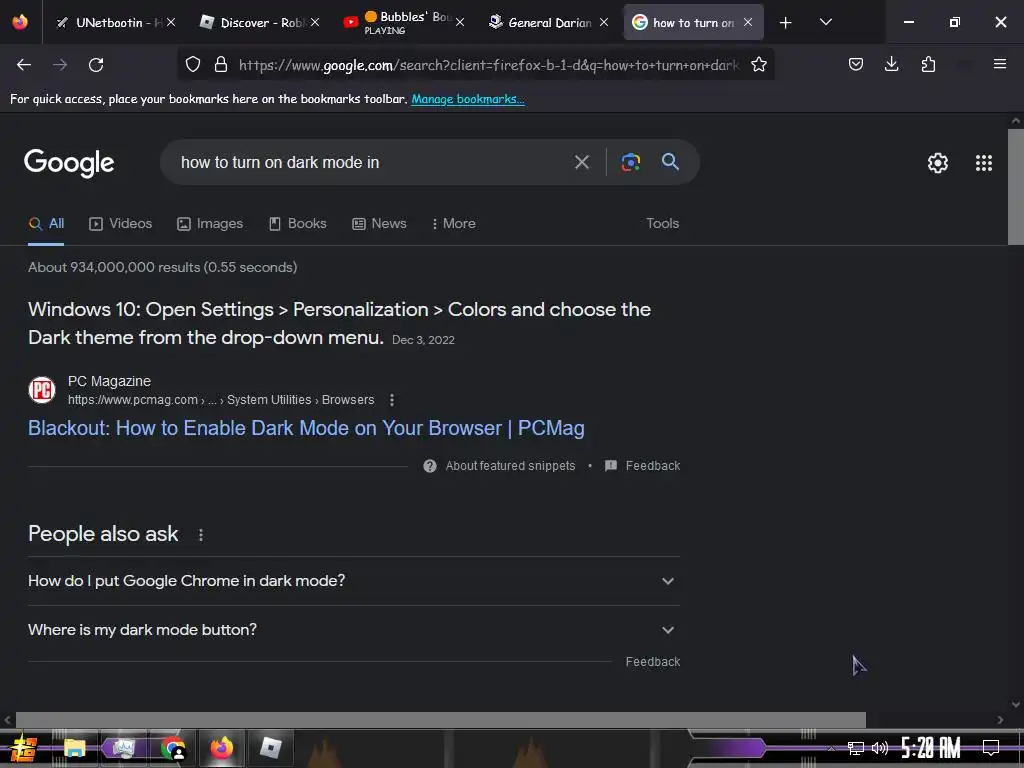Viewport: 1024px width, 768px height.
Task: Click the Firefox address bar URL
Action: point(488,65)
